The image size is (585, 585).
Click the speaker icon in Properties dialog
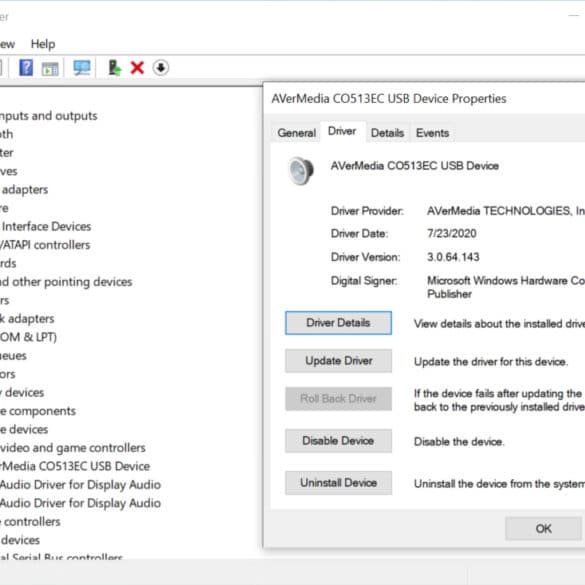[301, 171]
